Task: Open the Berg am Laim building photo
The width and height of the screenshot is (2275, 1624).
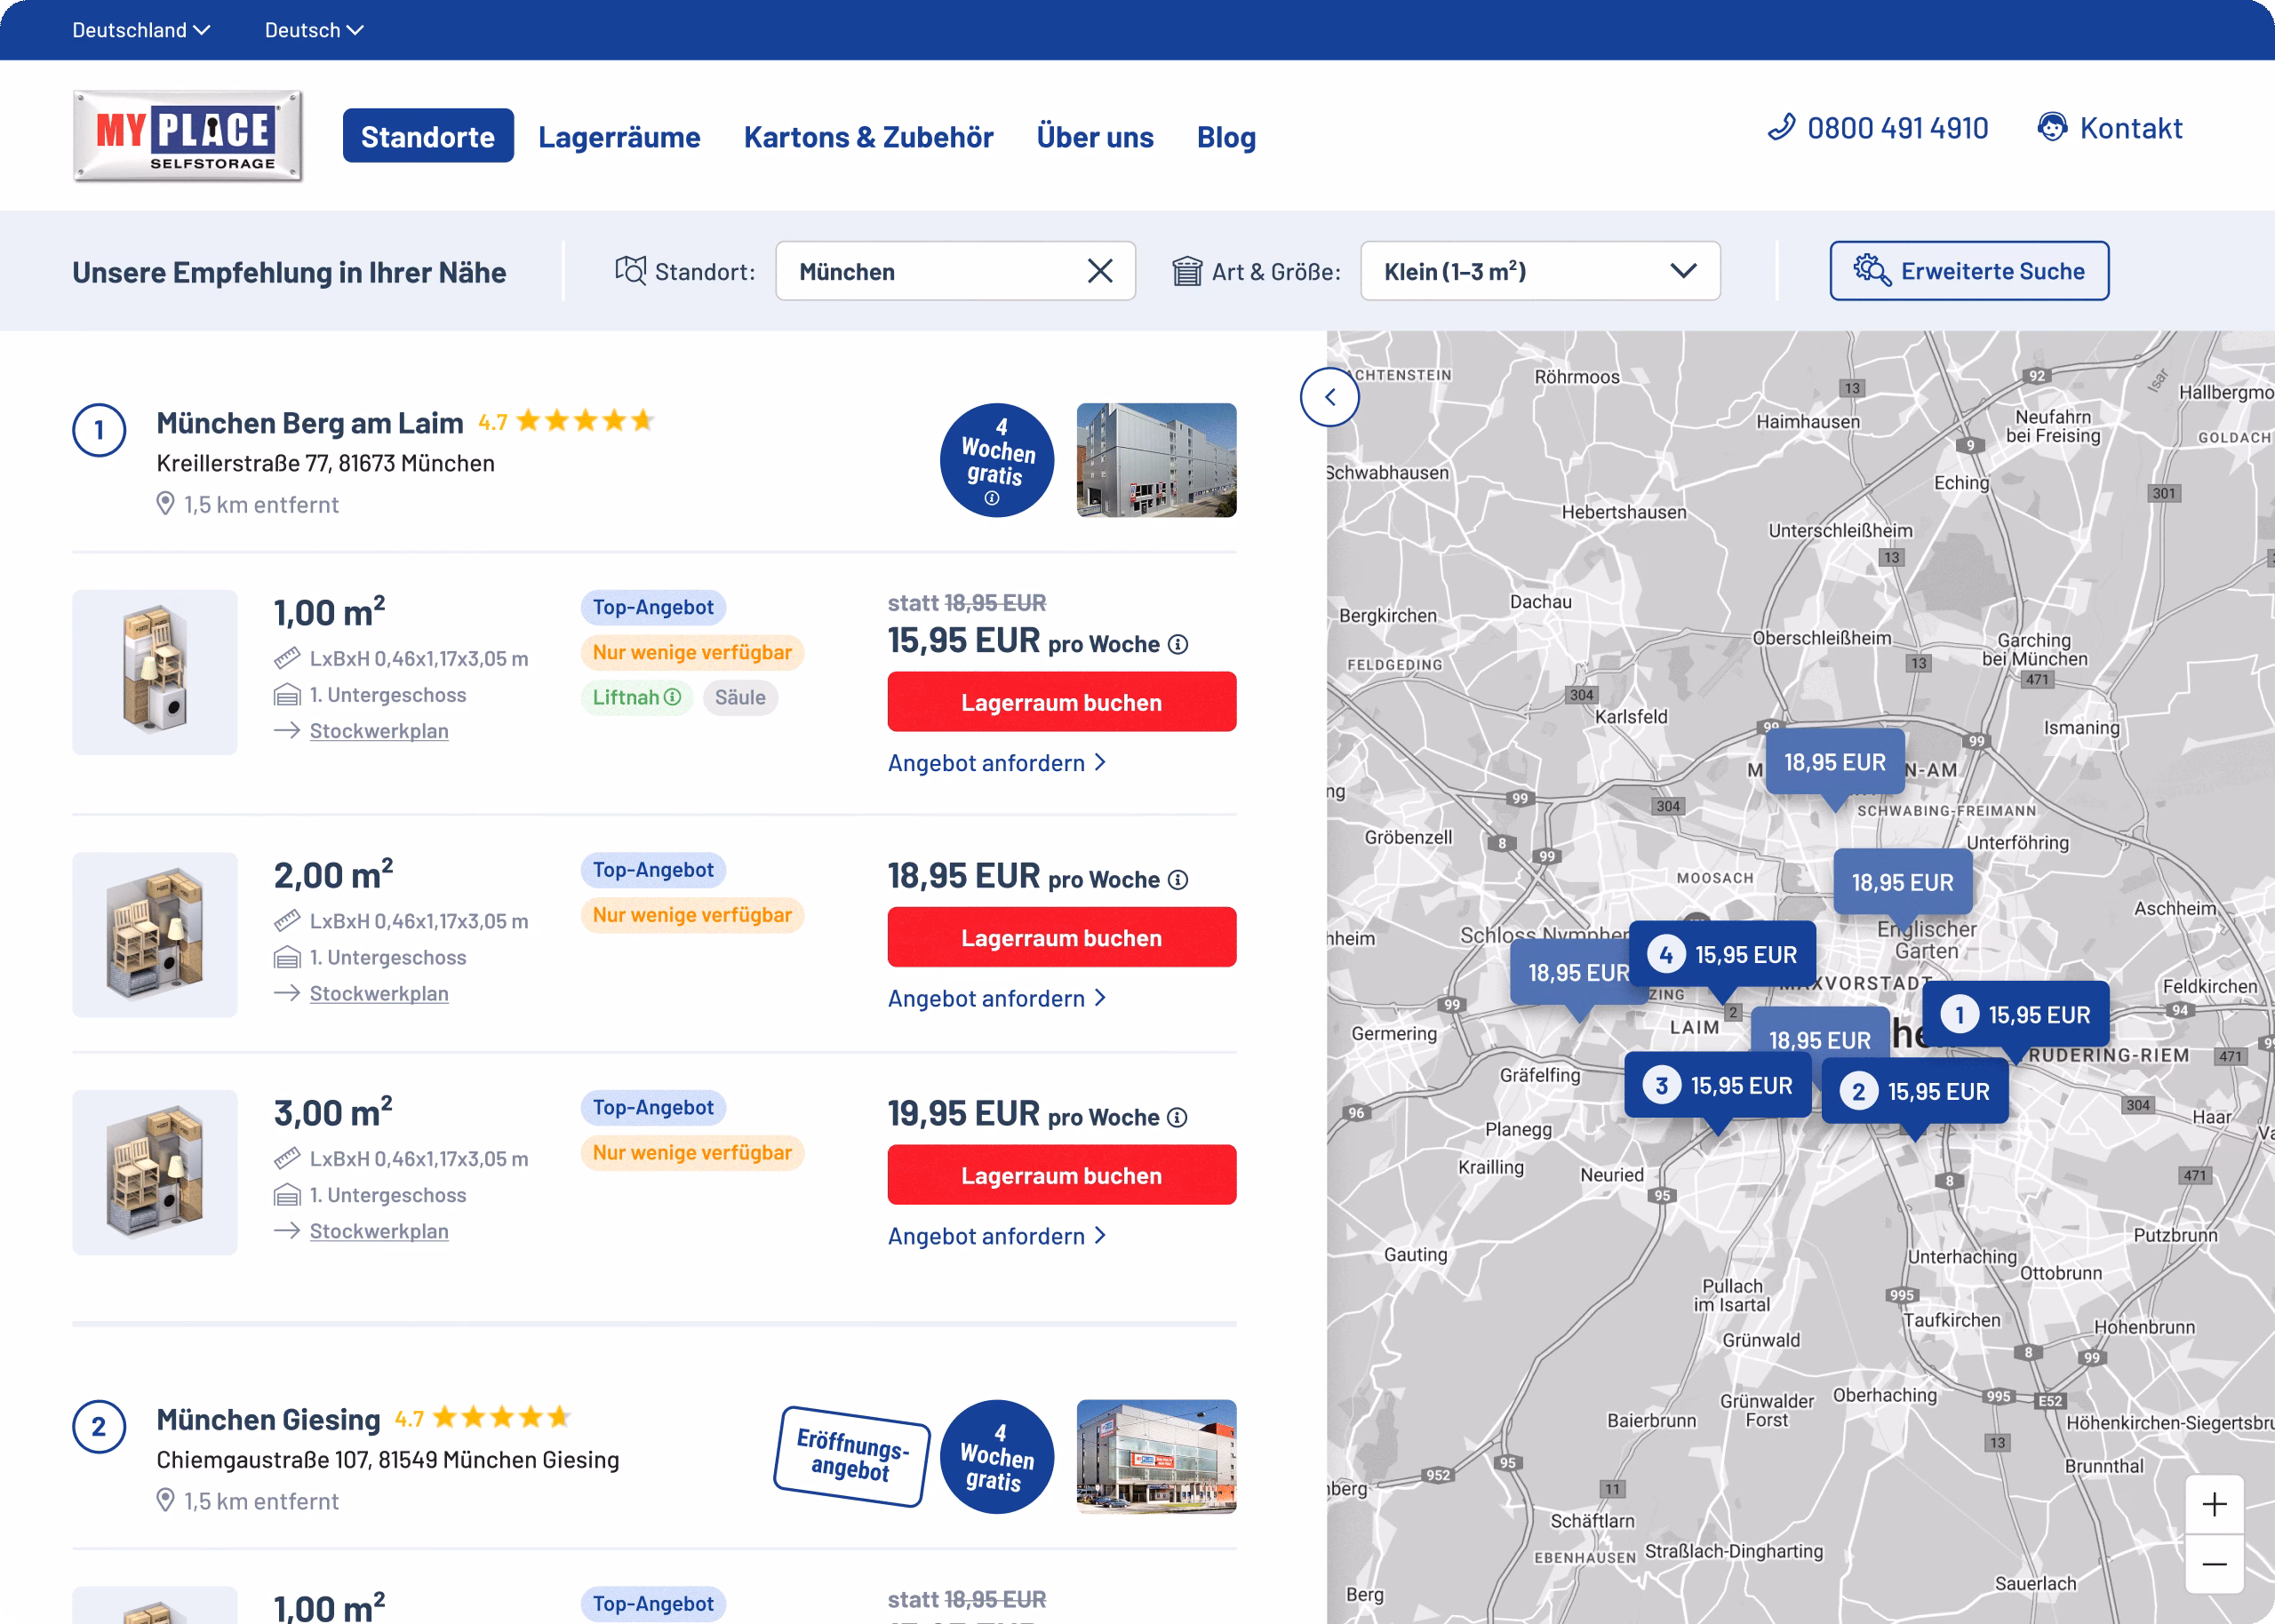Action: [x=1156, y=460]
